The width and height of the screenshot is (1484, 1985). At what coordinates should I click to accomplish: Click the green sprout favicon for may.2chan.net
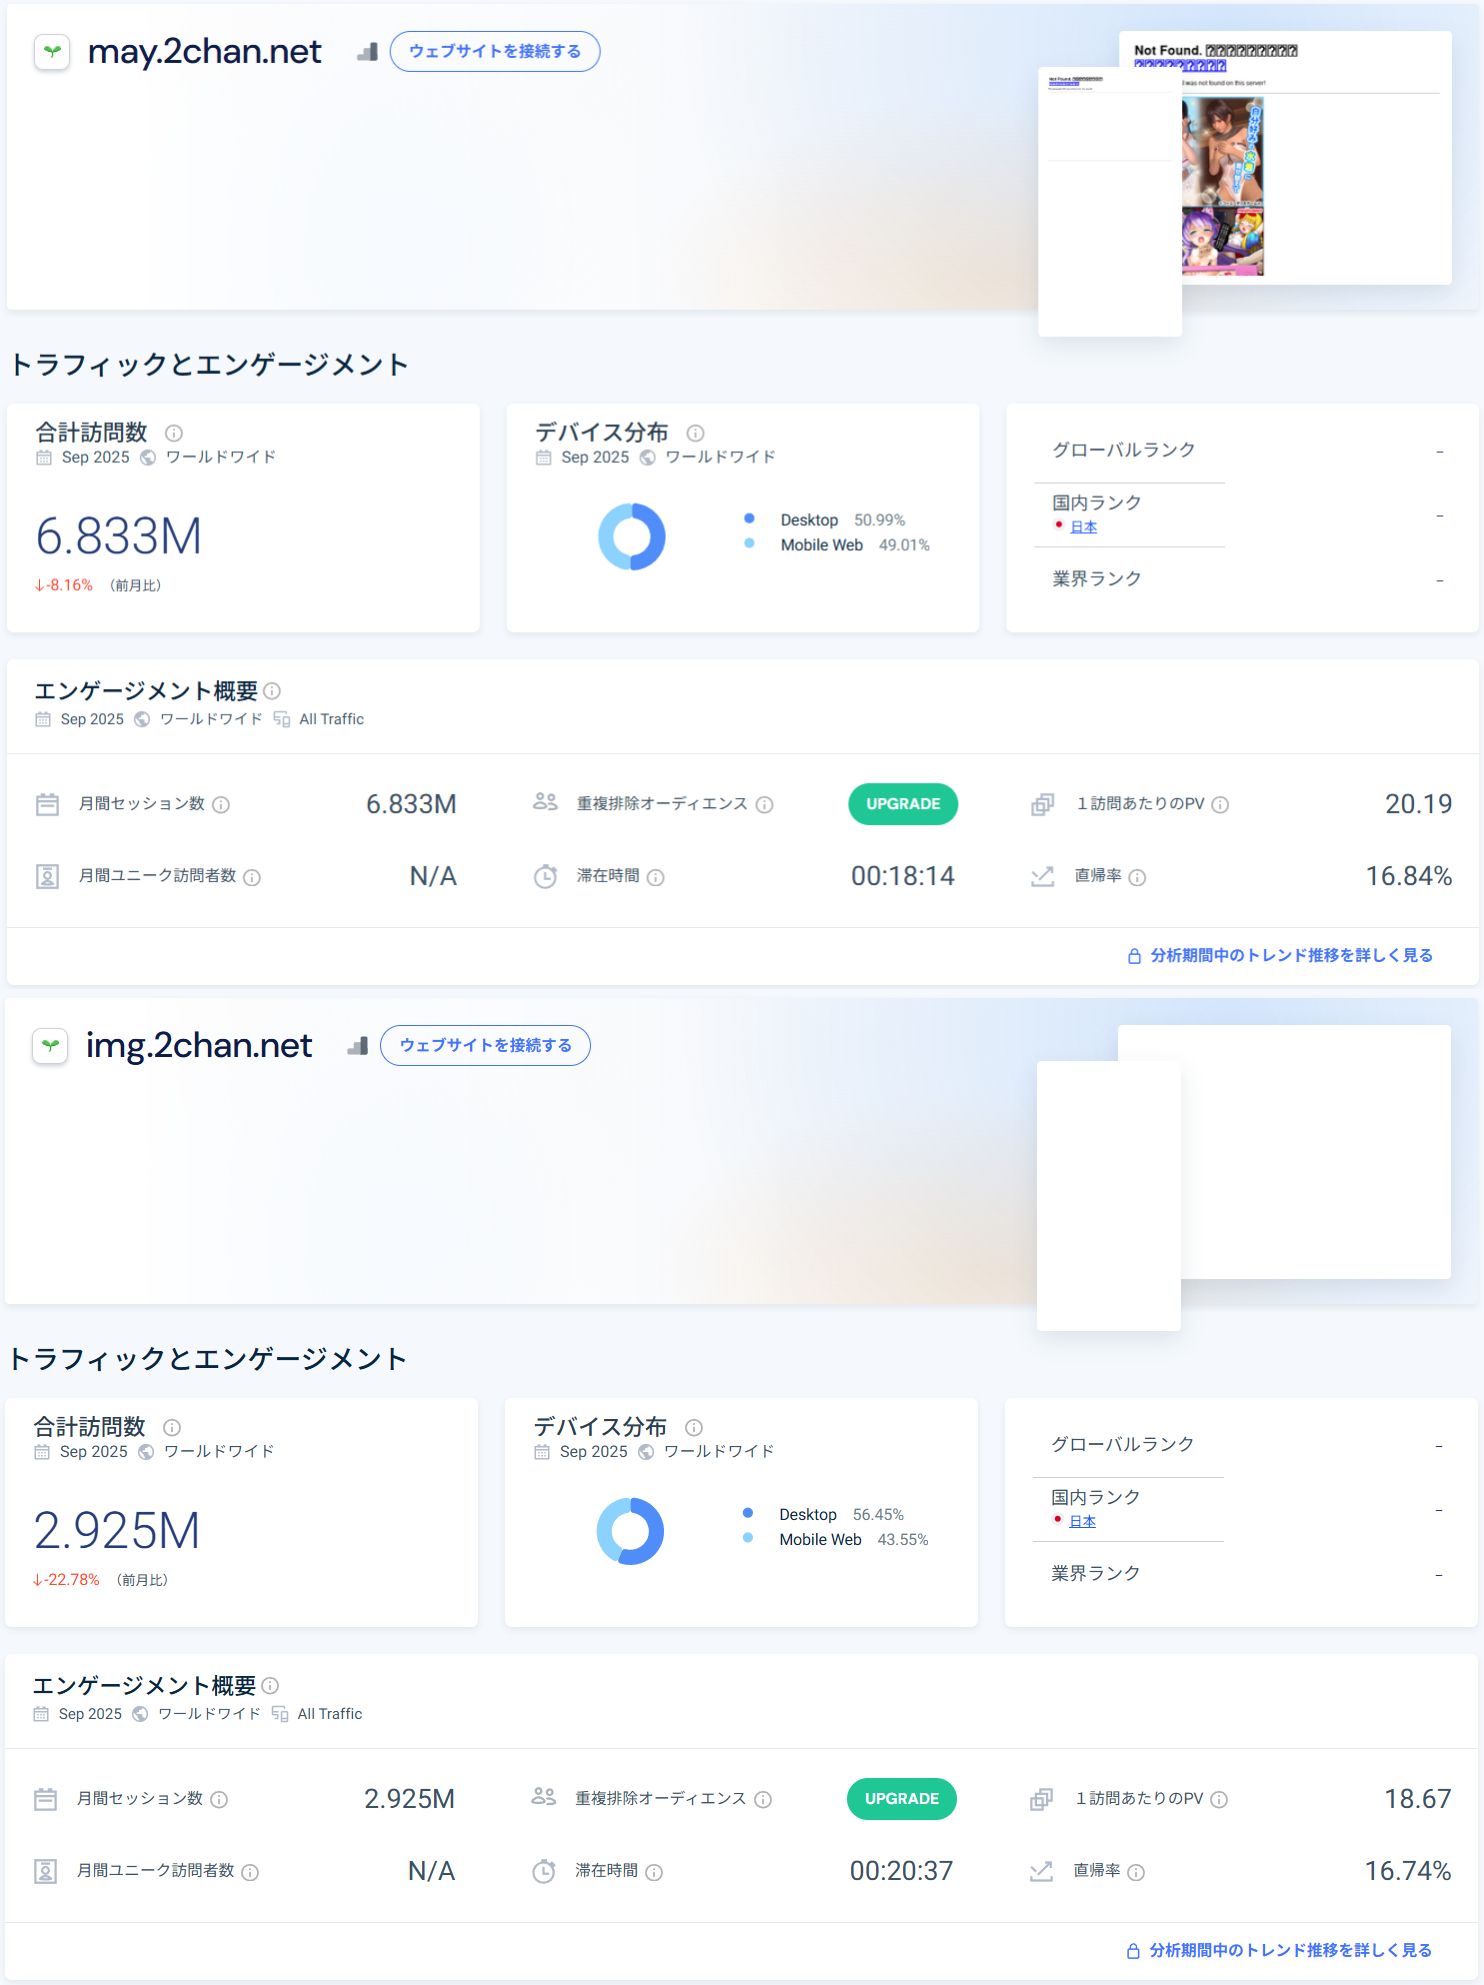point(52,51)
